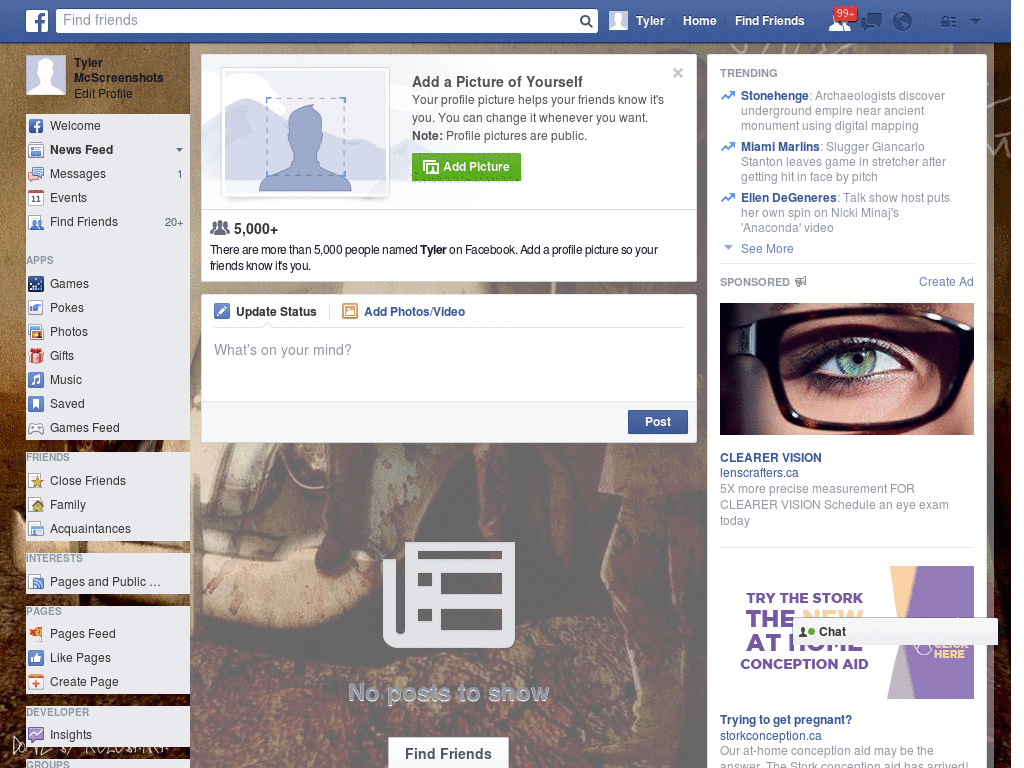
Task: Click the Create Page icon
Action: point(36,682)
